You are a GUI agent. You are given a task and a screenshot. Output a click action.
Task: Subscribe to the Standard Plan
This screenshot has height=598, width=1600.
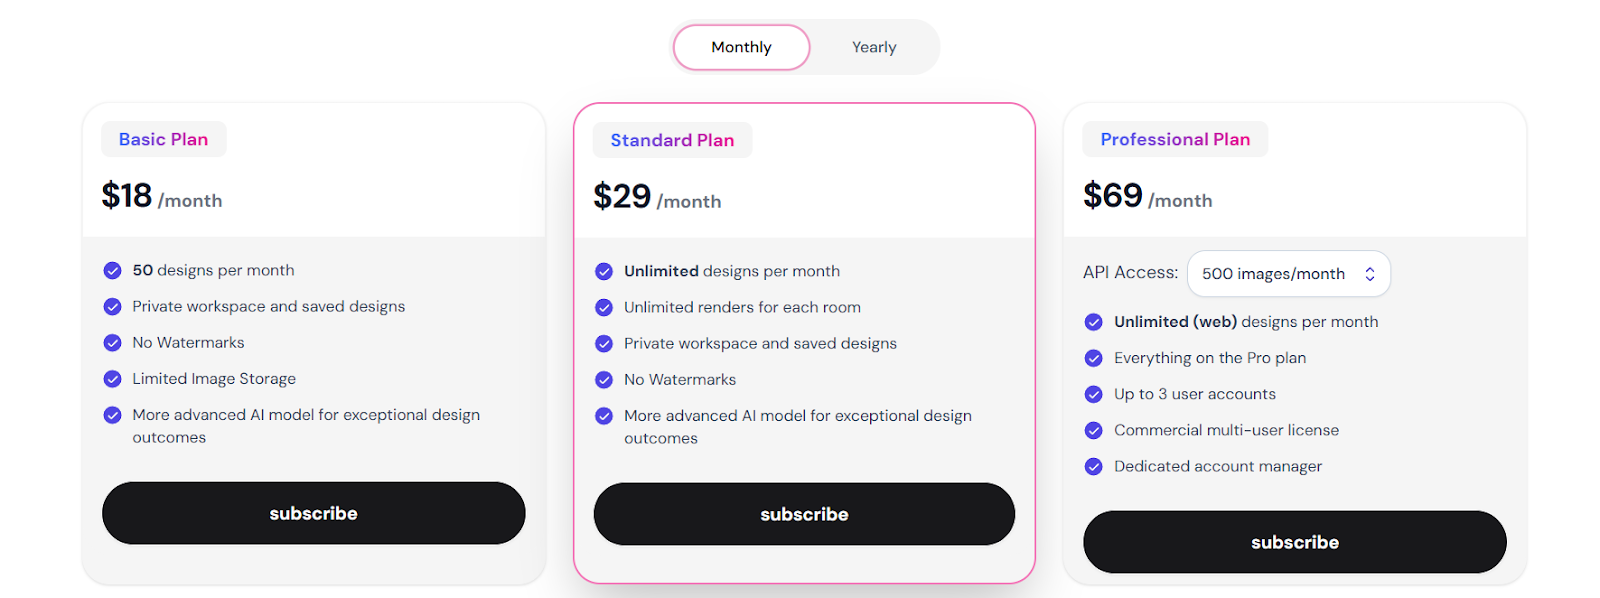point(804,514)
